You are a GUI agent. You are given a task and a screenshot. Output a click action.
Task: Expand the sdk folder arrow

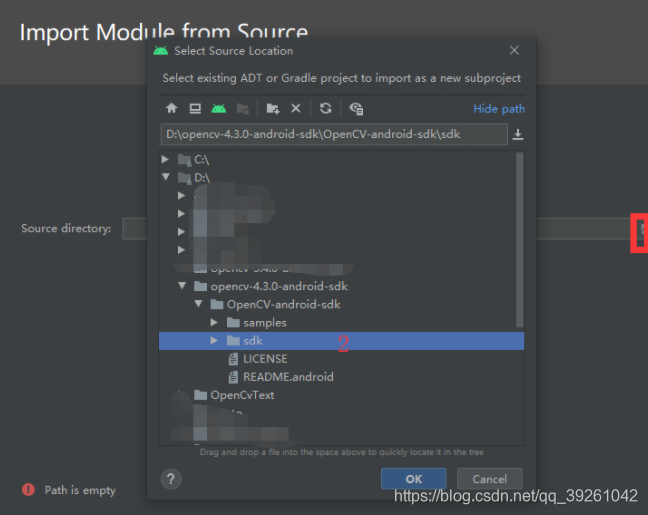[x=214, y=340]
